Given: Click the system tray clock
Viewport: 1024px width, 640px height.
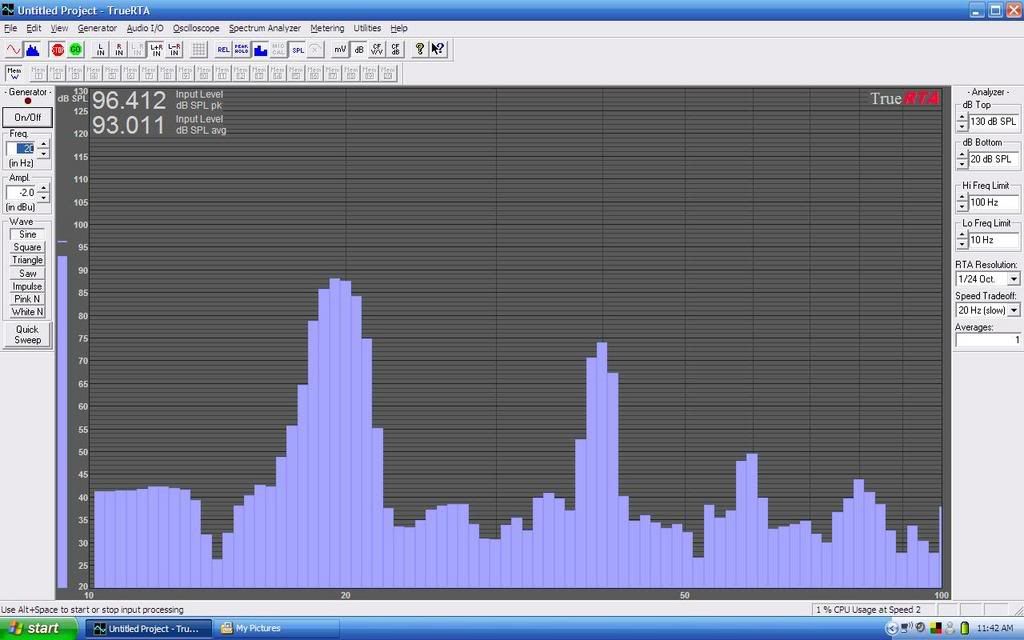Looking at the screenshot, I should click(x=995, y=628).
